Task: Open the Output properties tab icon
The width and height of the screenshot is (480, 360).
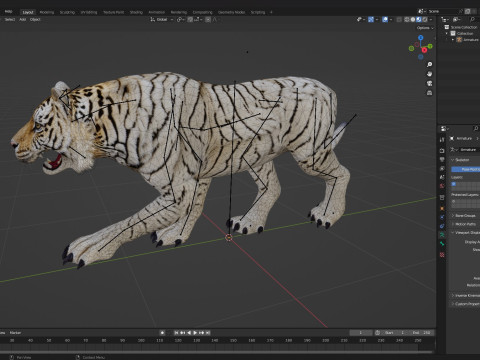Action: [442, 159]
